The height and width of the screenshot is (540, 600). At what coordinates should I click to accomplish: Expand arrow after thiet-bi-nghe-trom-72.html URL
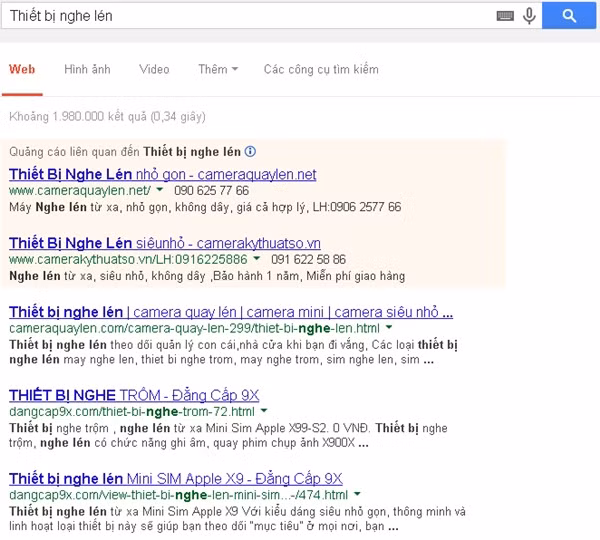click(264, 411)
